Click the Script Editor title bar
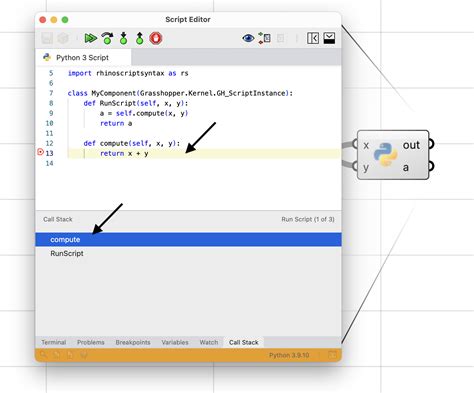 click(x=188, y=20)
